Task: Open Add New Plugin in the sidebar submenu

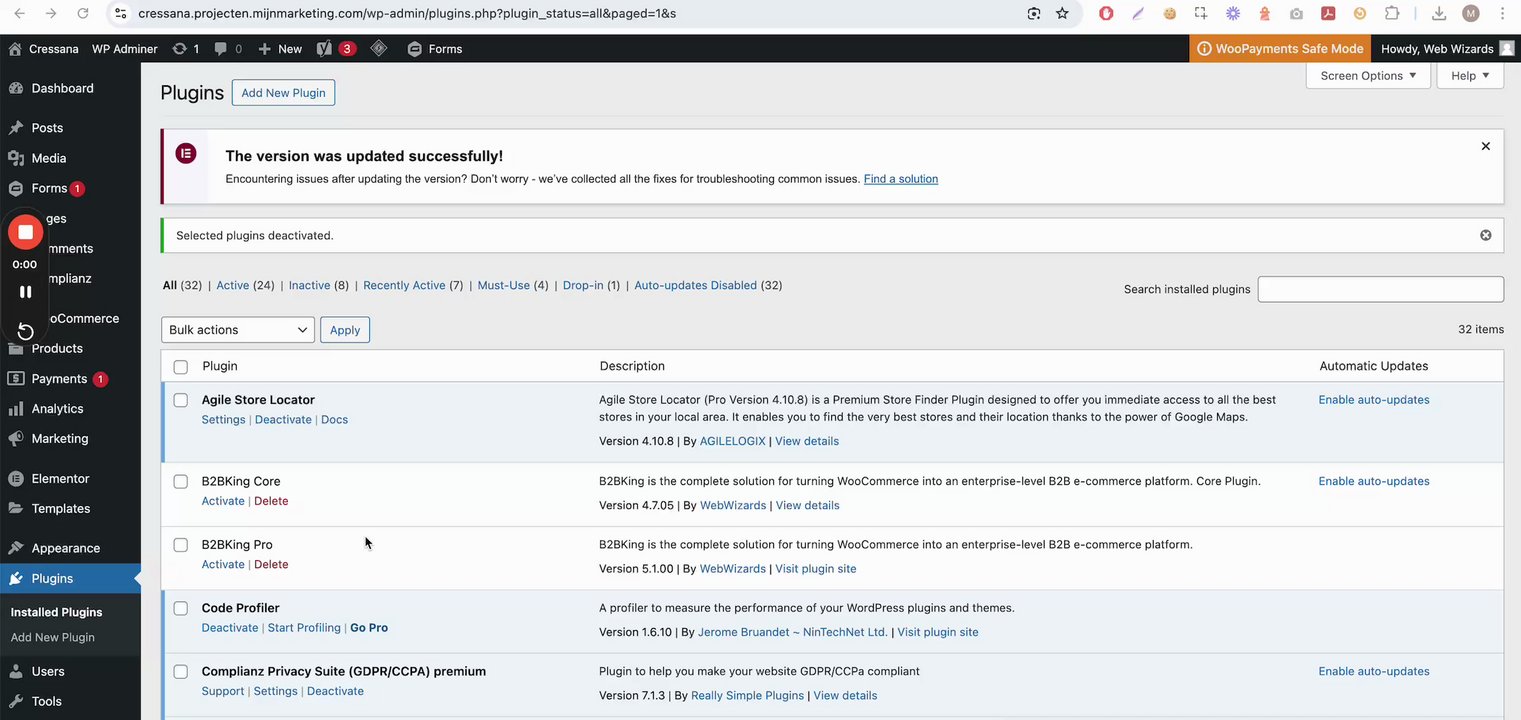Action: [52, 637]
